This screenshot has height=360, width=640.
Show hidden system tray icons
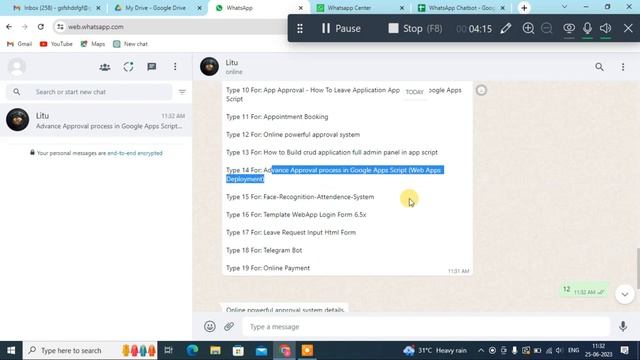tap(481, 350)
